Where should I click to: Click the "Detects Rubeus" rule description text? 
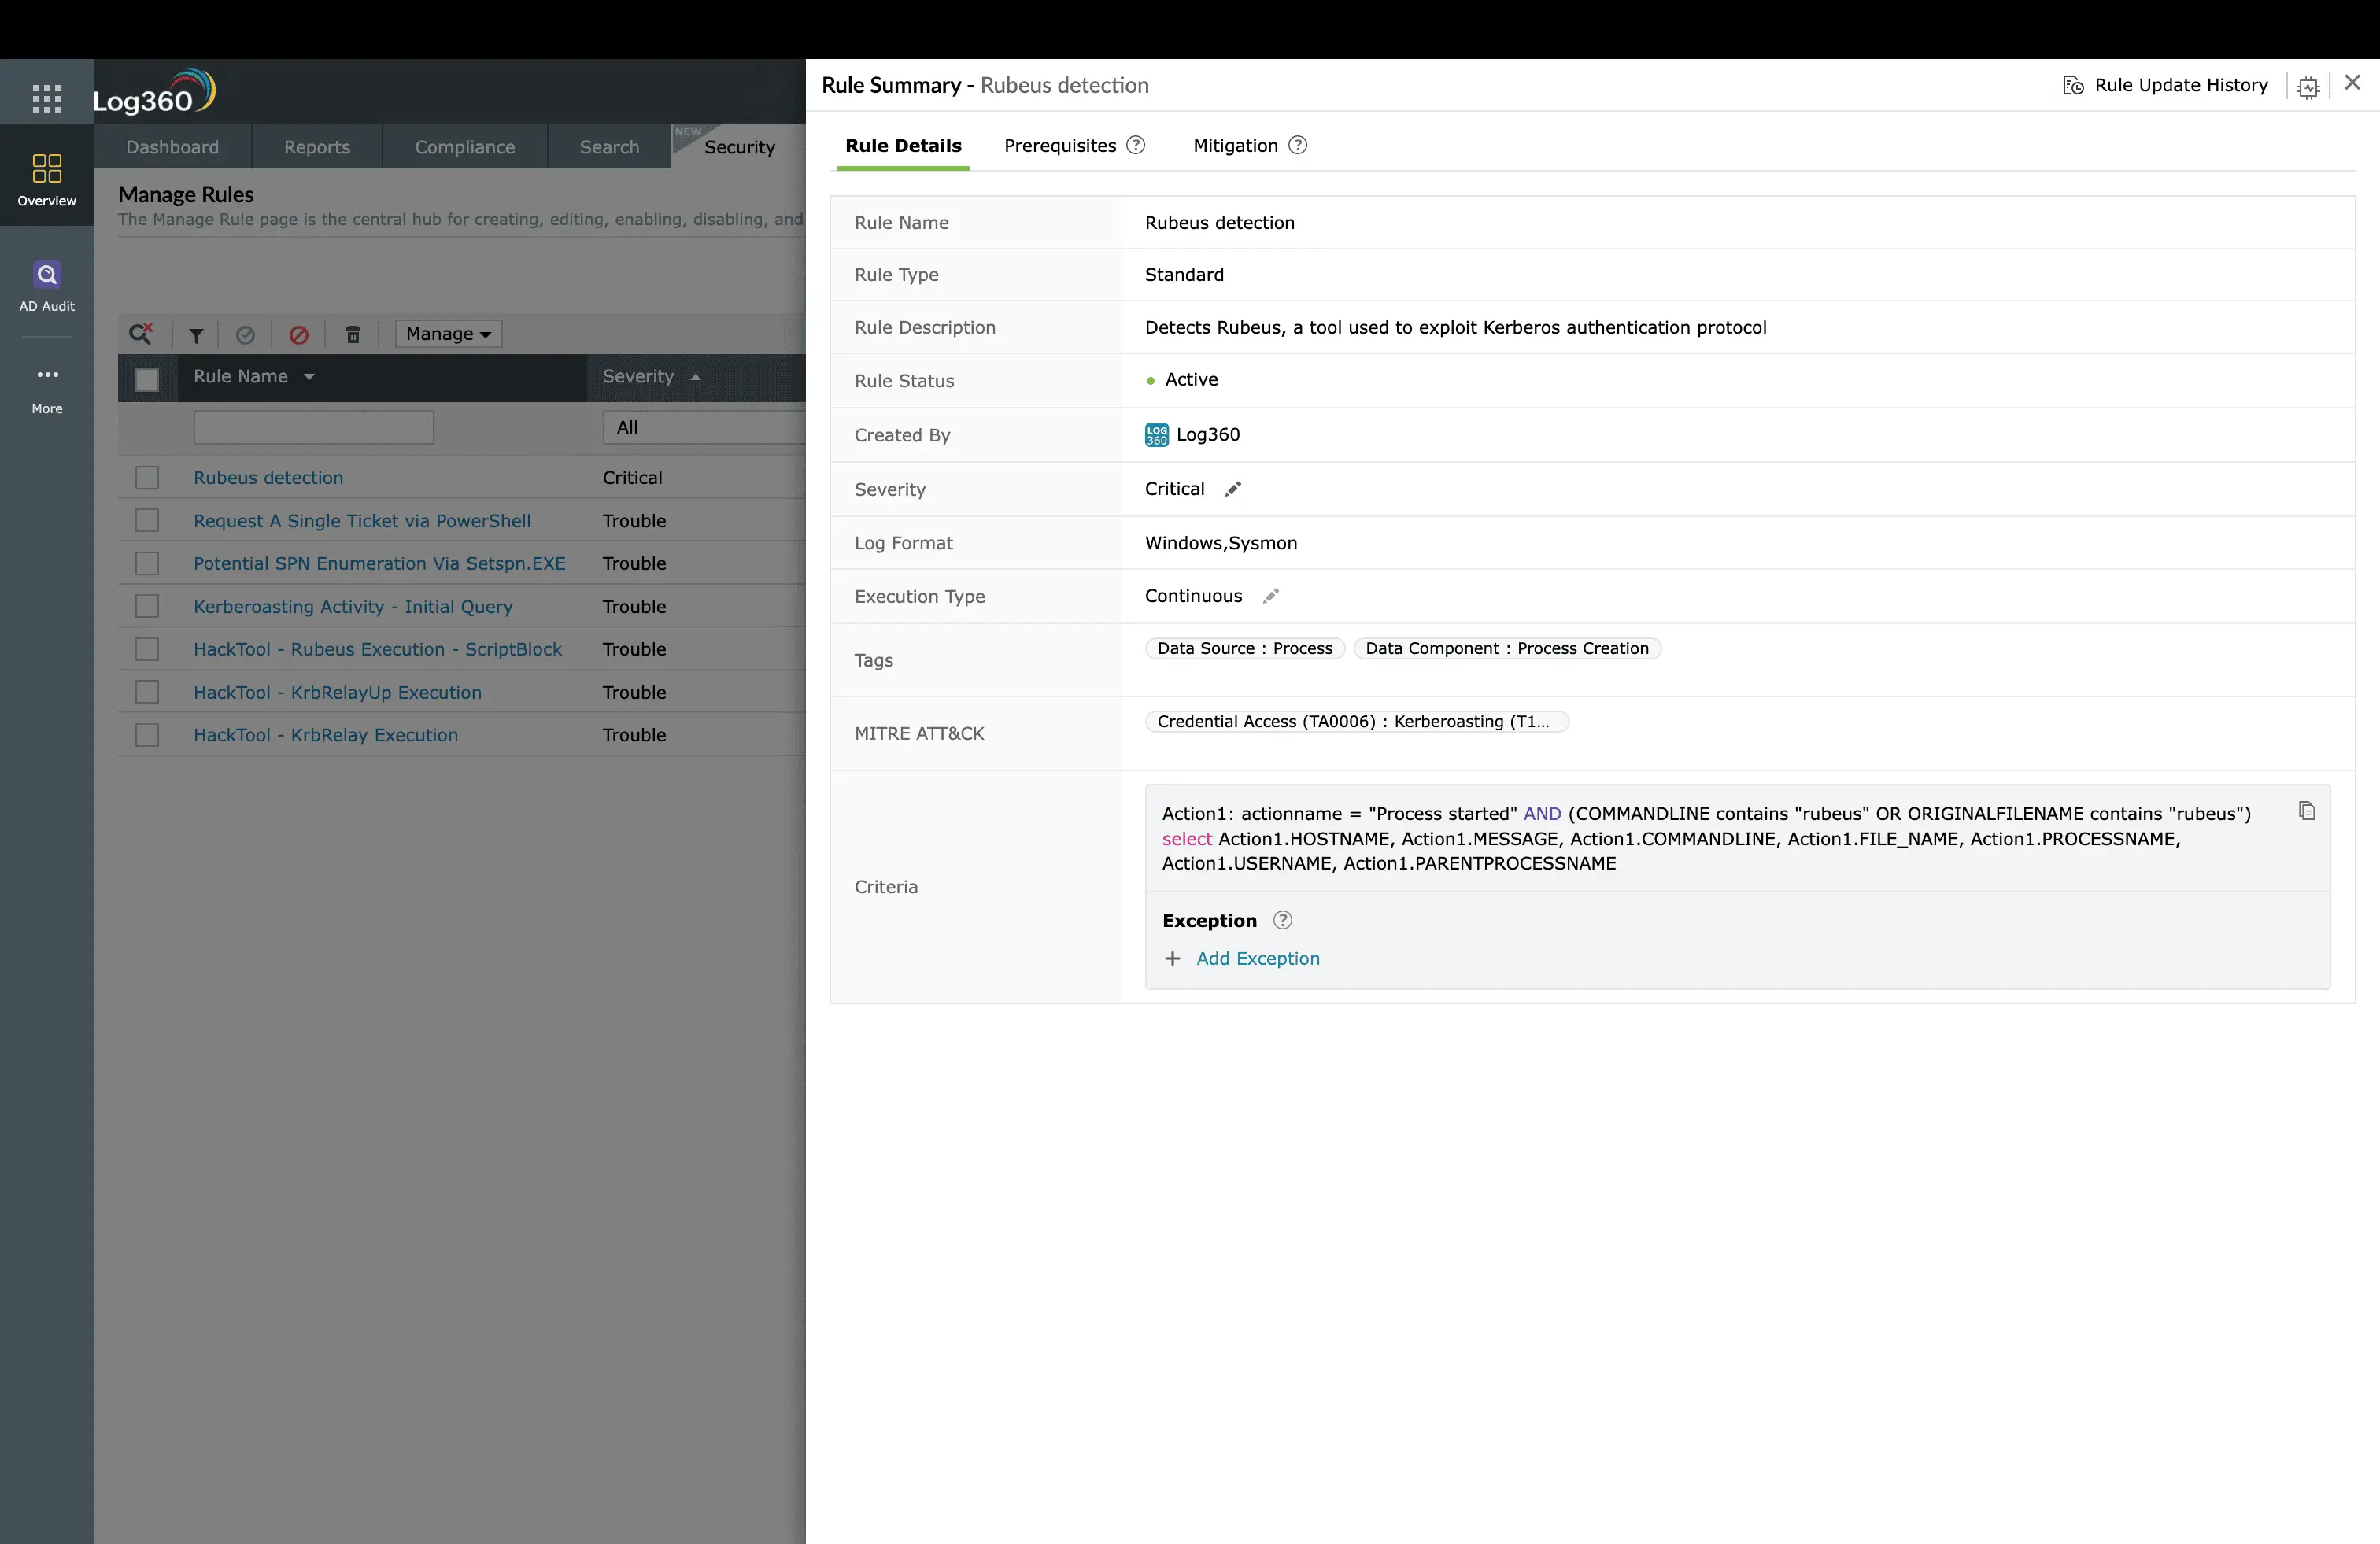[1455, 328]
